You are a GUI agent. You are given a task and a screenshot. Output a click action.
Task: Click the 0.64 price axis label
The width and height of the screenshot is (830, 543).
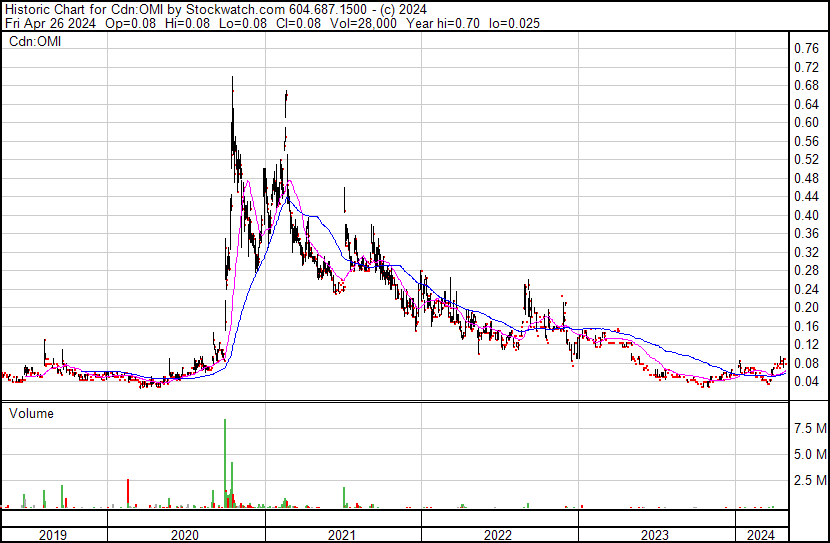(x=806, y=104)
